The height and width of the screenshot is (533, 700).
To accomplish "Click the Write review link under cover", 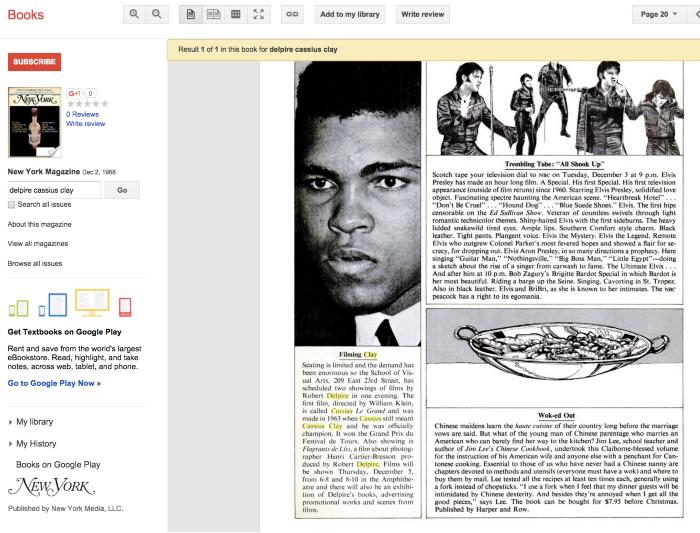I will click(x=86, y=124).
